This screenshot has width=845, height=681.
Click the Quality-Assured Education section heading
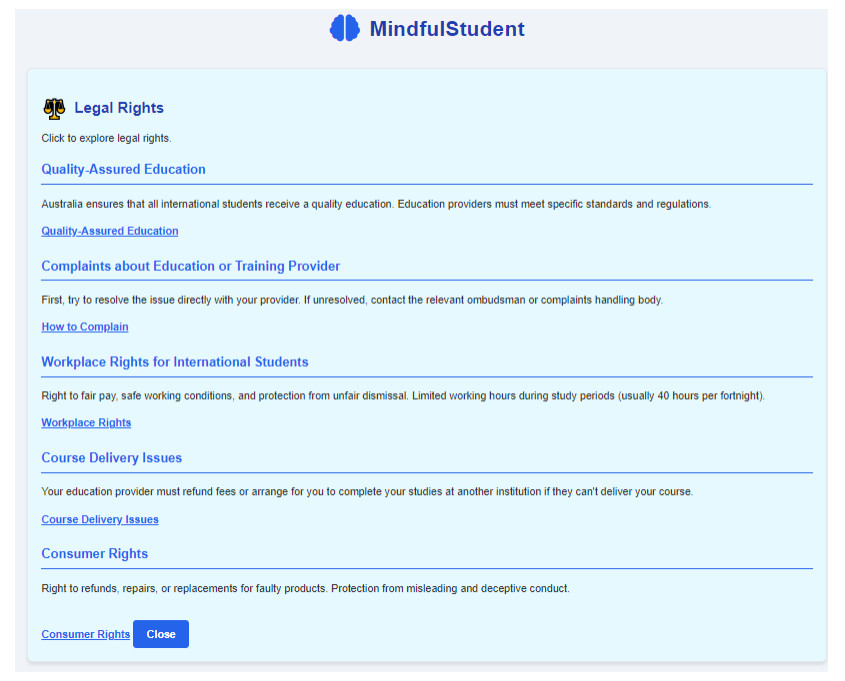tap(123, 169)
